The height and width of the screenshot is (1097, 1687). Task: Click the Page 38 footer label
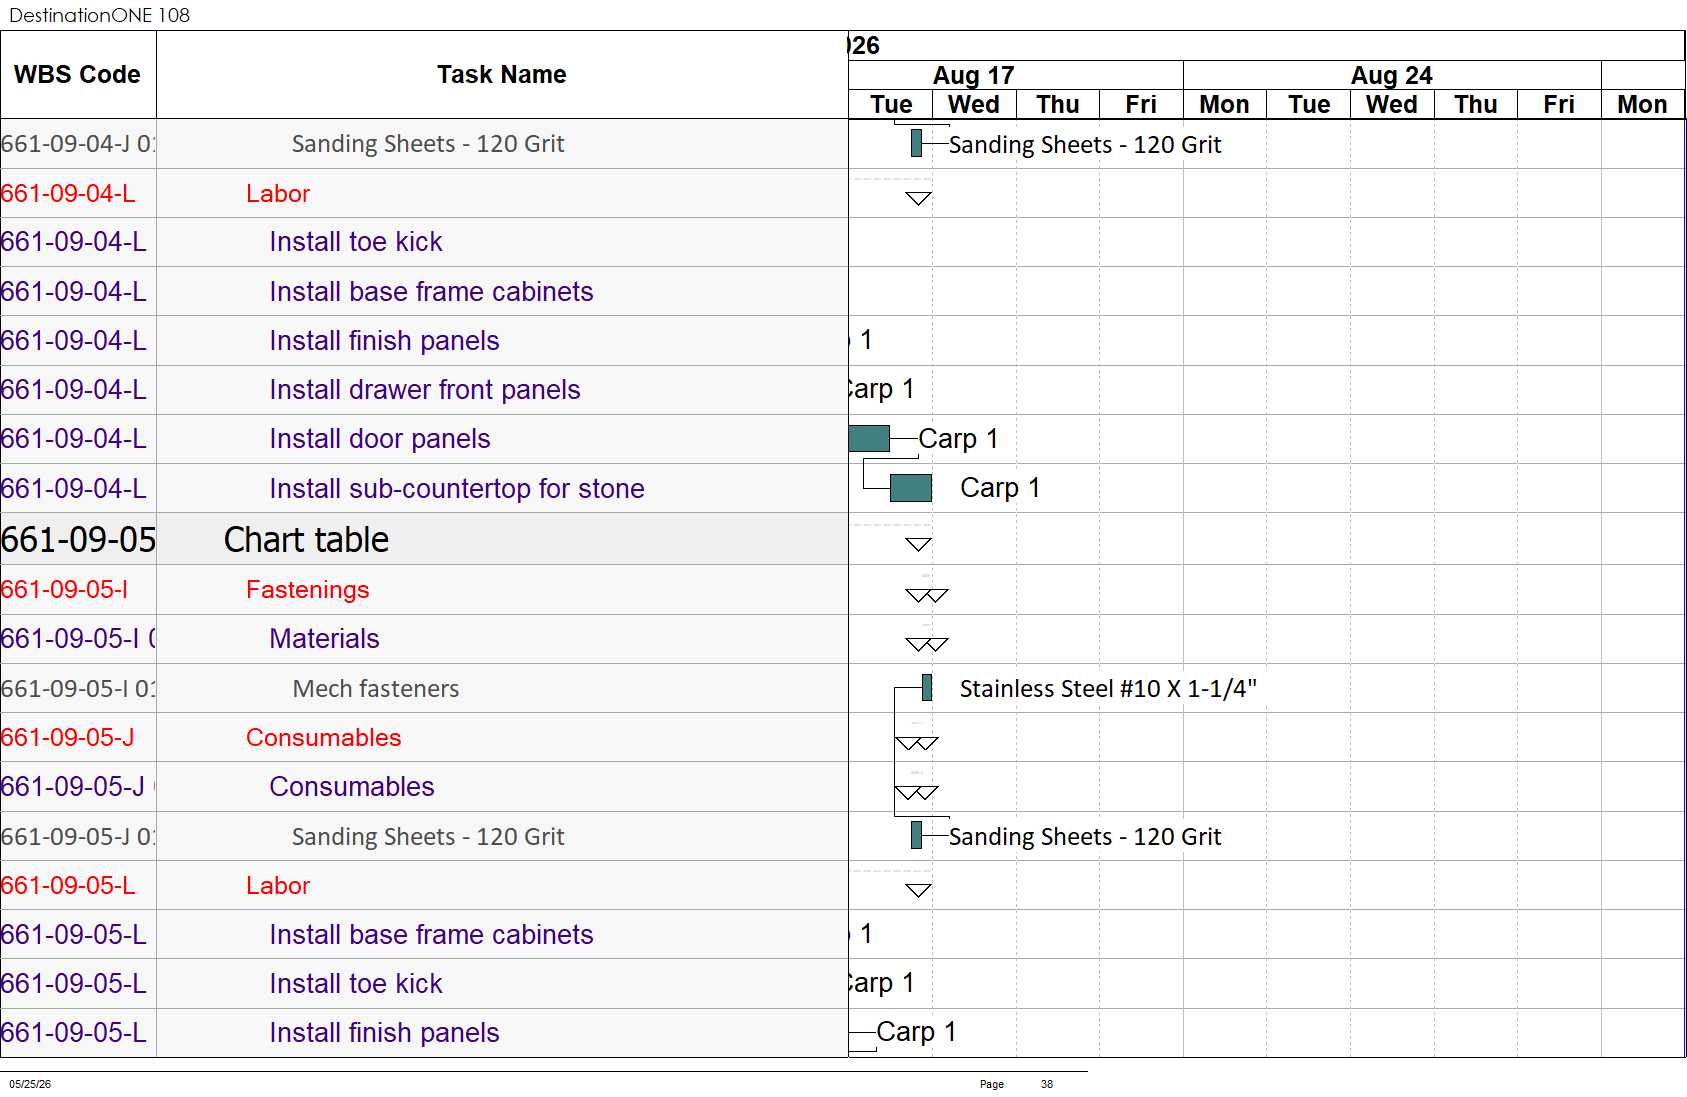1016,1084
